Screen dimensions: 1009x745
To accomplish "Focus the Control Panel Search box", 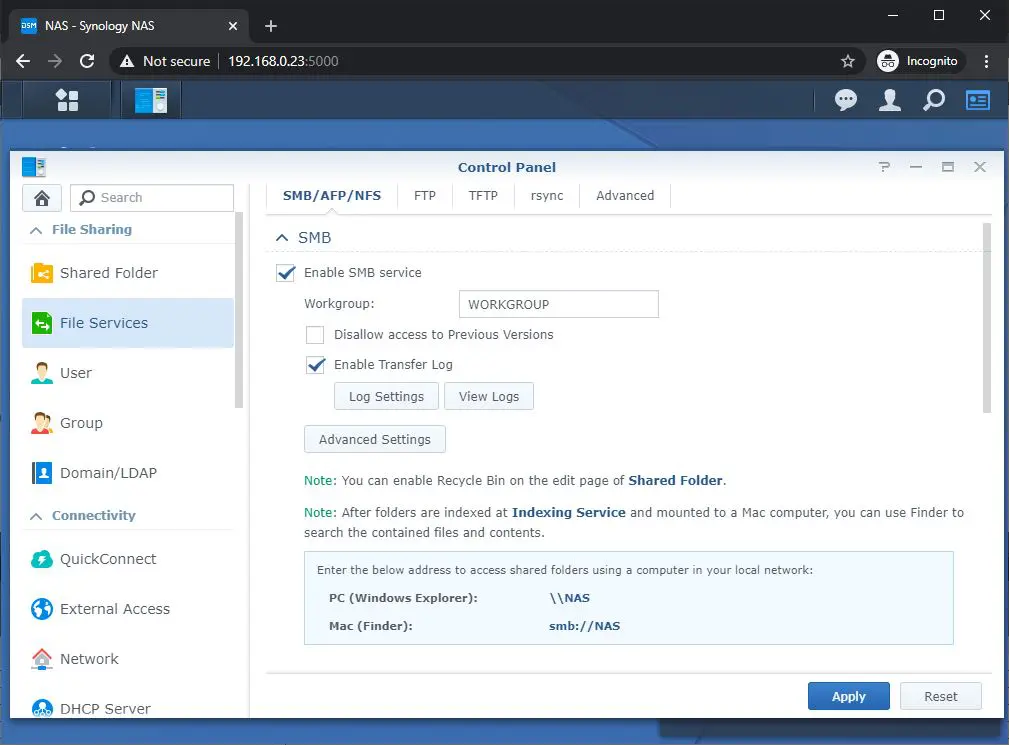I will [x=152, y=198].
